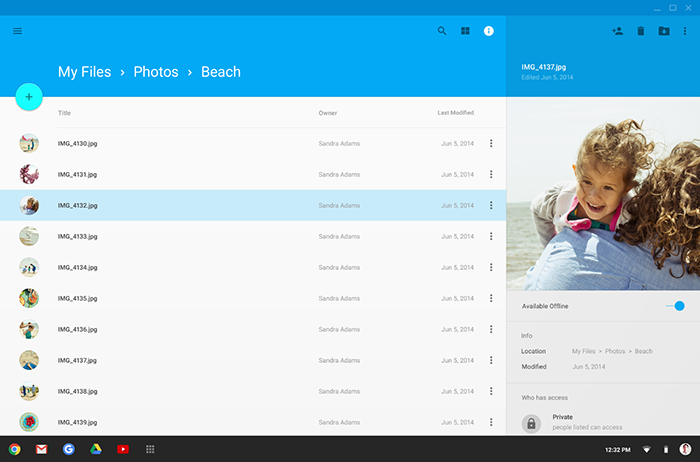700x462 pixels.
Task: Select file name IMG_4139.jpg
Action: [77, 422]
